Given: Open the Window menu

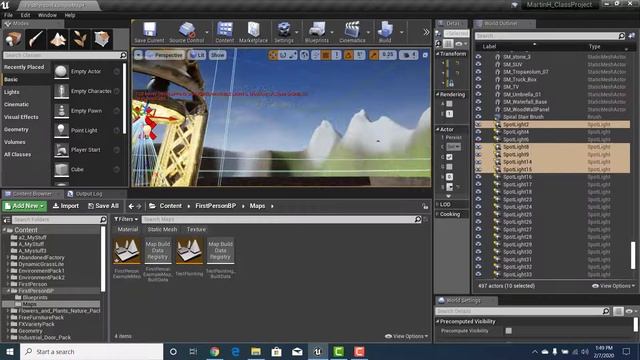Looking at the screenshot, I should coord(47,15).
